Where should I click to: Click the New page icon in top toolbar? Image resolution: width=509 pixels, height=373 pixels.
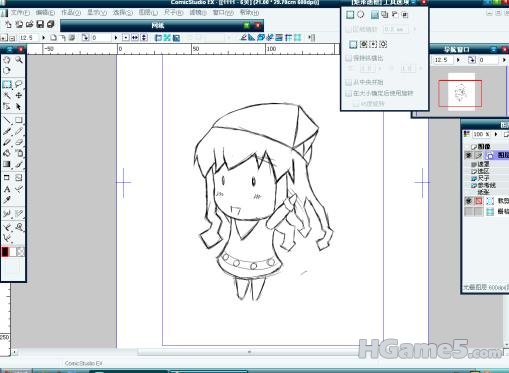[8, 24]
